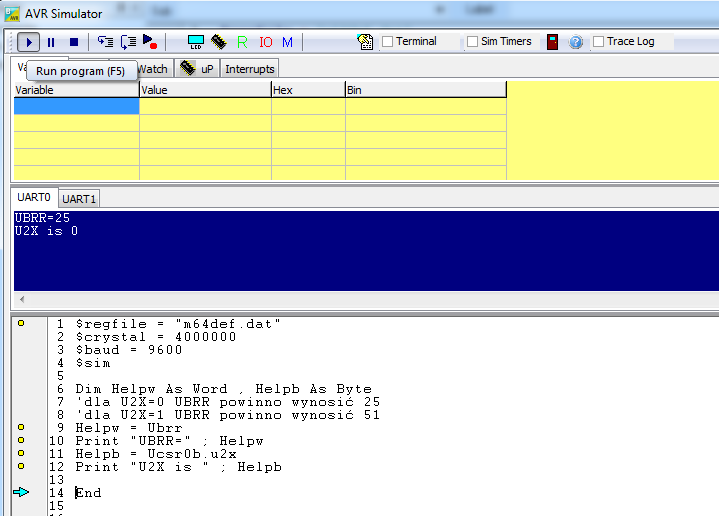Select the UART1 tab

click(79, 199)
